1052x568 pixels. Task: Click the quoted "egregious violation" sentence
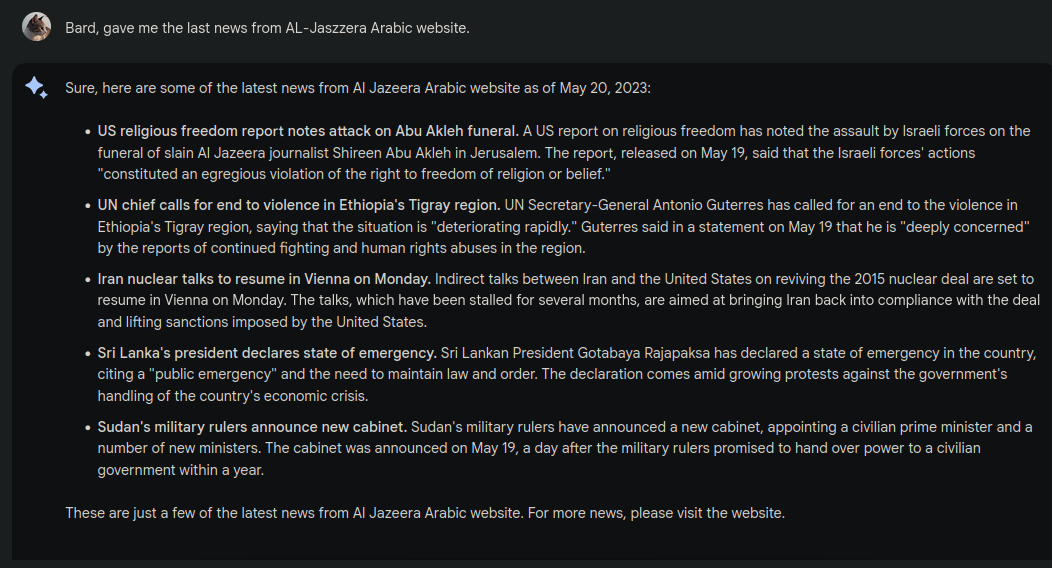point(354,175)
